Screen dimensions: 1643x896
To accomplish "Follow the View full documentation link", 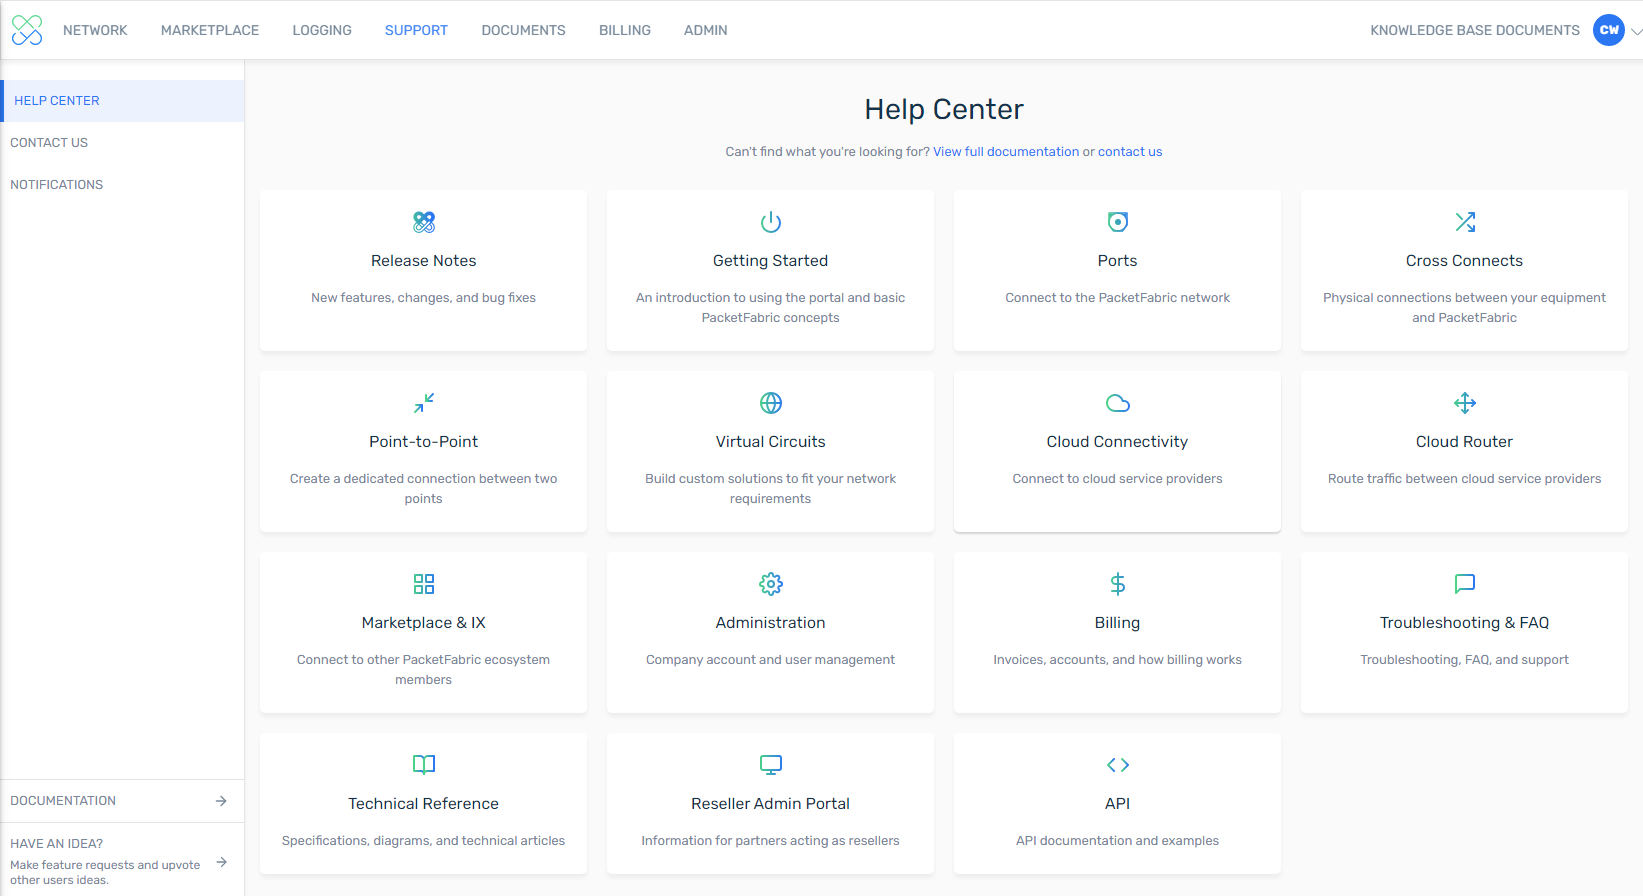I will pos(1006,152).
